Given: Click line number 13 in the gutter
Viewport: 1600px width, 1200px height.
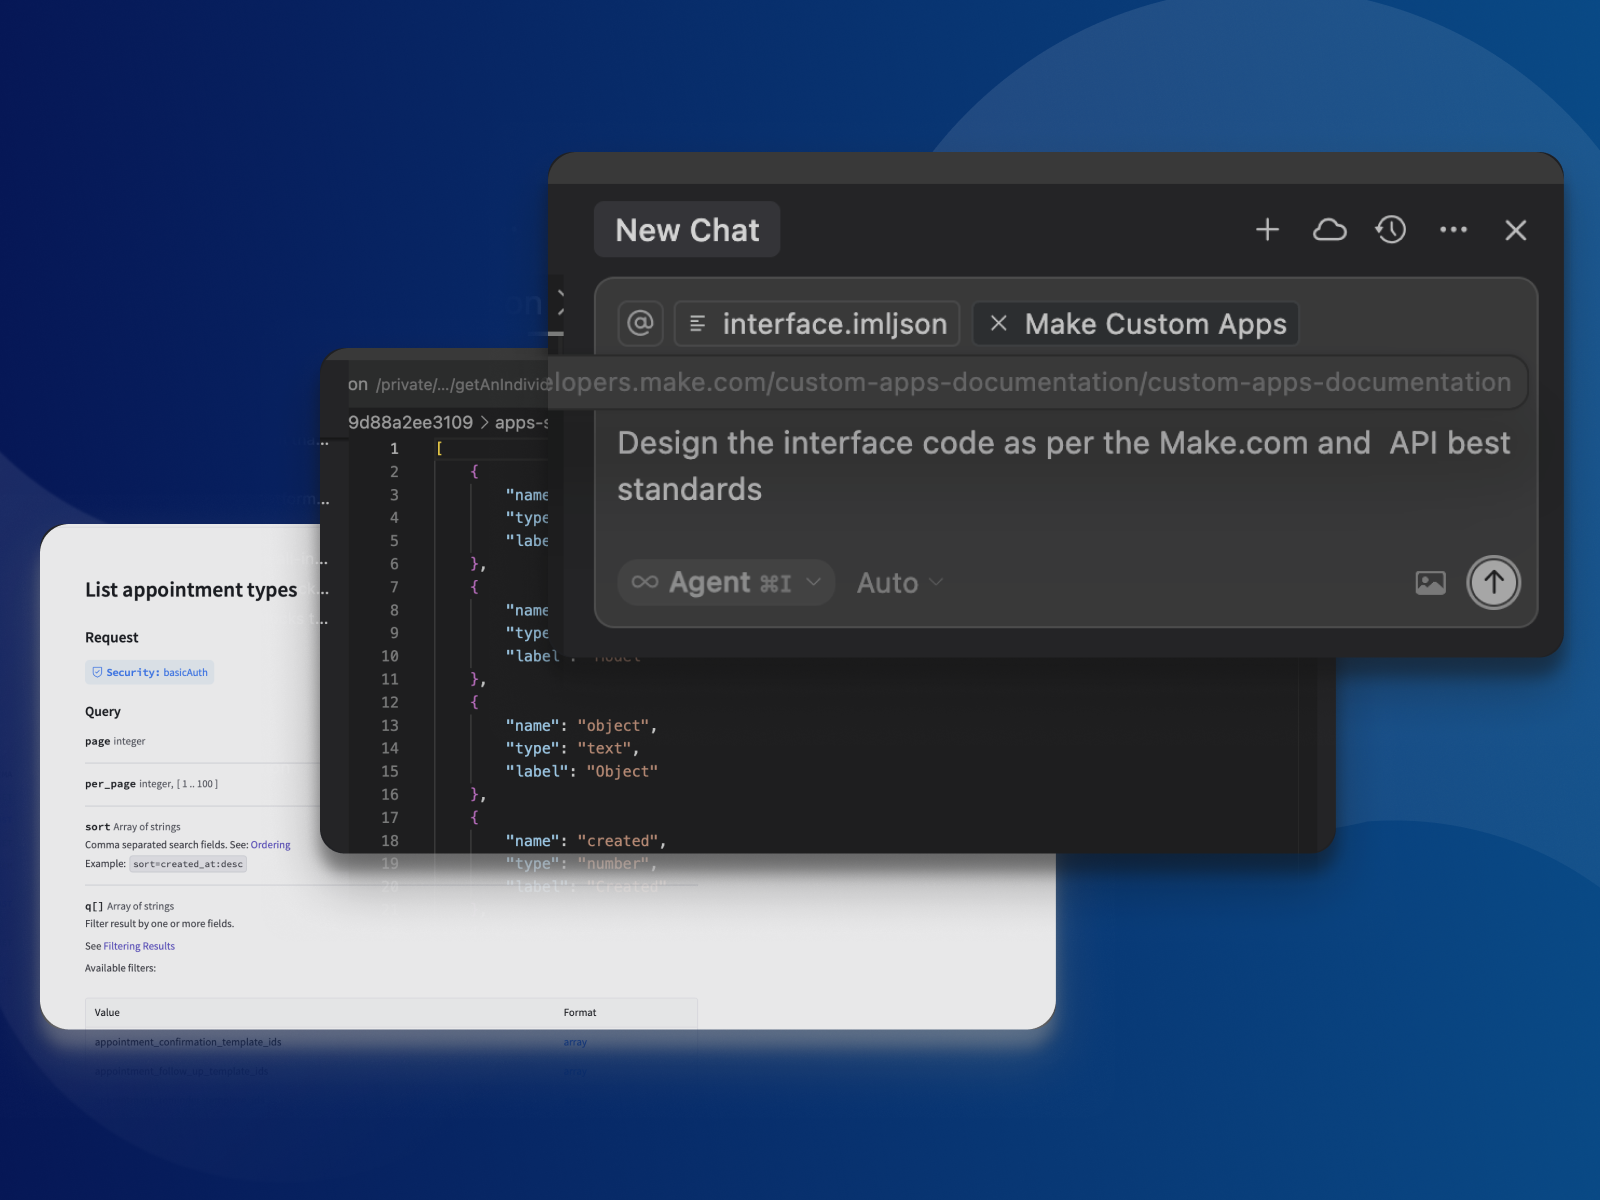Looking at the screenshot, I should point(389,726).
